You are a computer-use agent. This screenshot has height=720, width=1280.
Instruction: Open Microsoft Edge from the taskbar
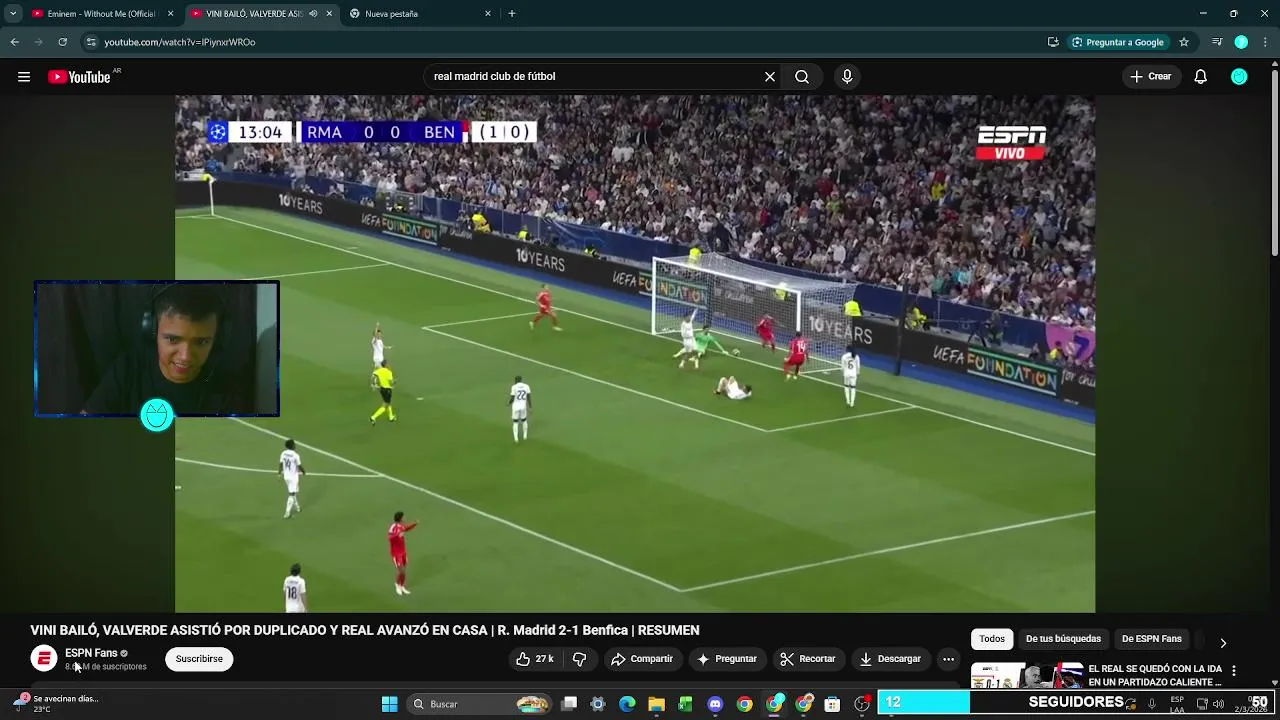(627, 704)
